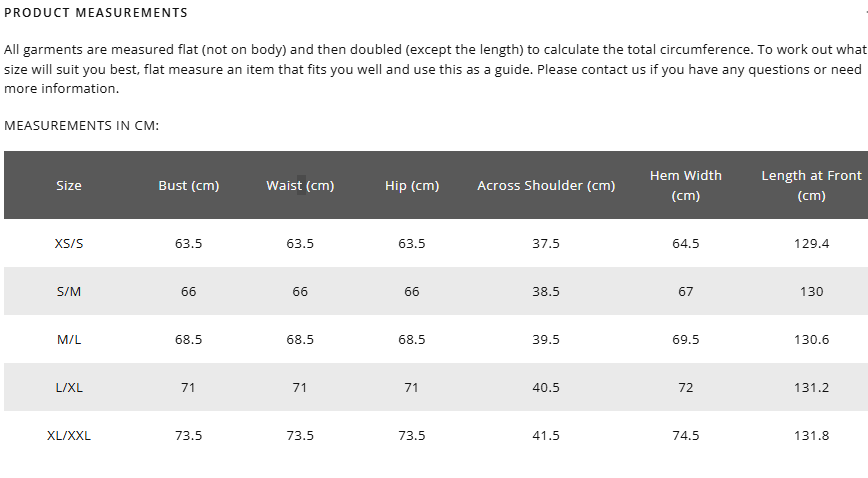
Task: Click the Waist (cm) column header
Action: [300, 186]
